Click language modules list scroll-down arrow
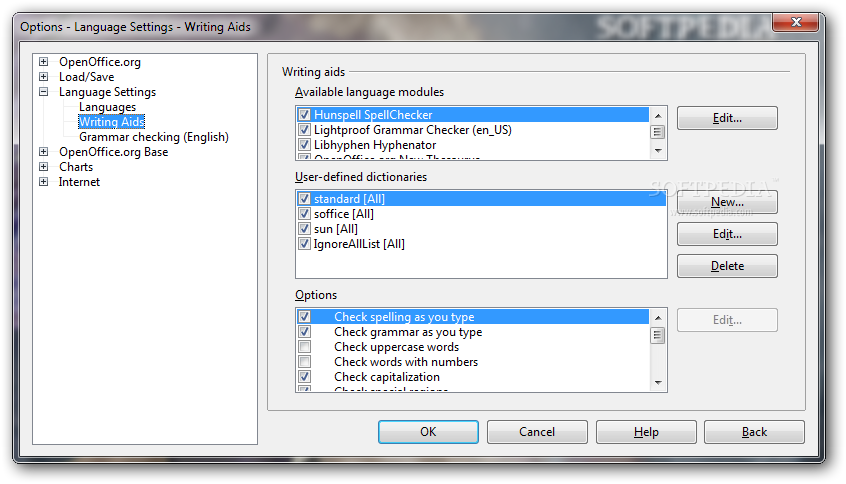Viewport: 846px width, 484px height. coord(658,151)
